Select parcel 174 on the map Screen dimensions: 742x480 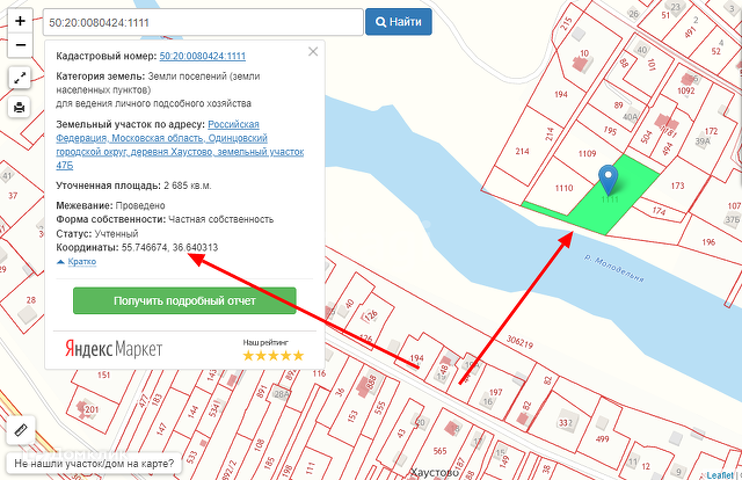[x=659, y=211]
